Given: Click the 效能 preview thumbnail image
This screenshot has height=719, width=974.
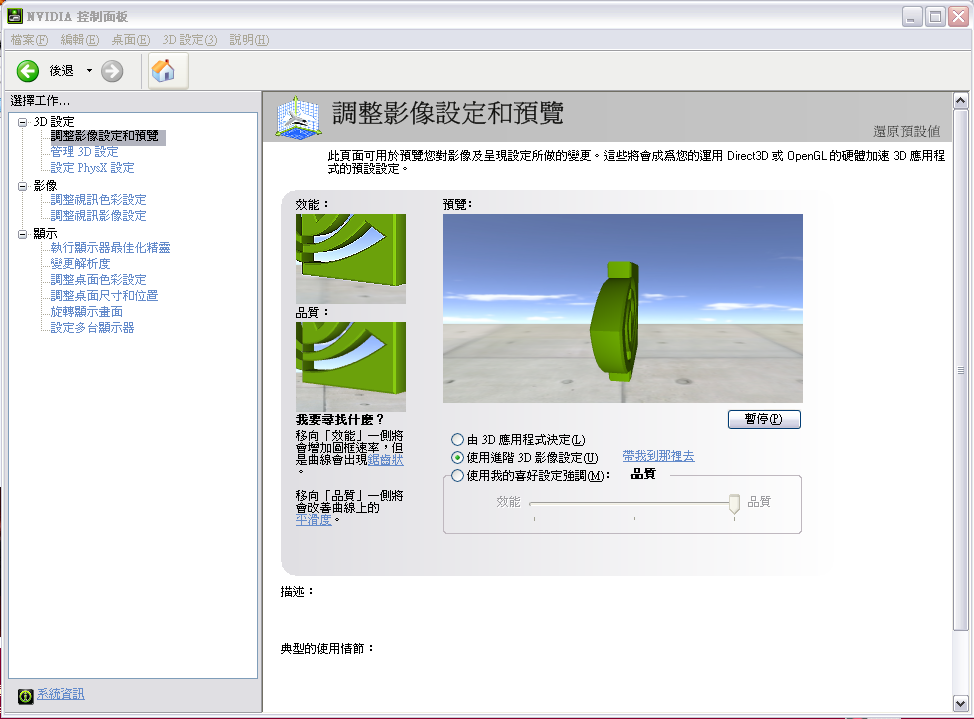Looking at the screenshot, I should (351, 258).
